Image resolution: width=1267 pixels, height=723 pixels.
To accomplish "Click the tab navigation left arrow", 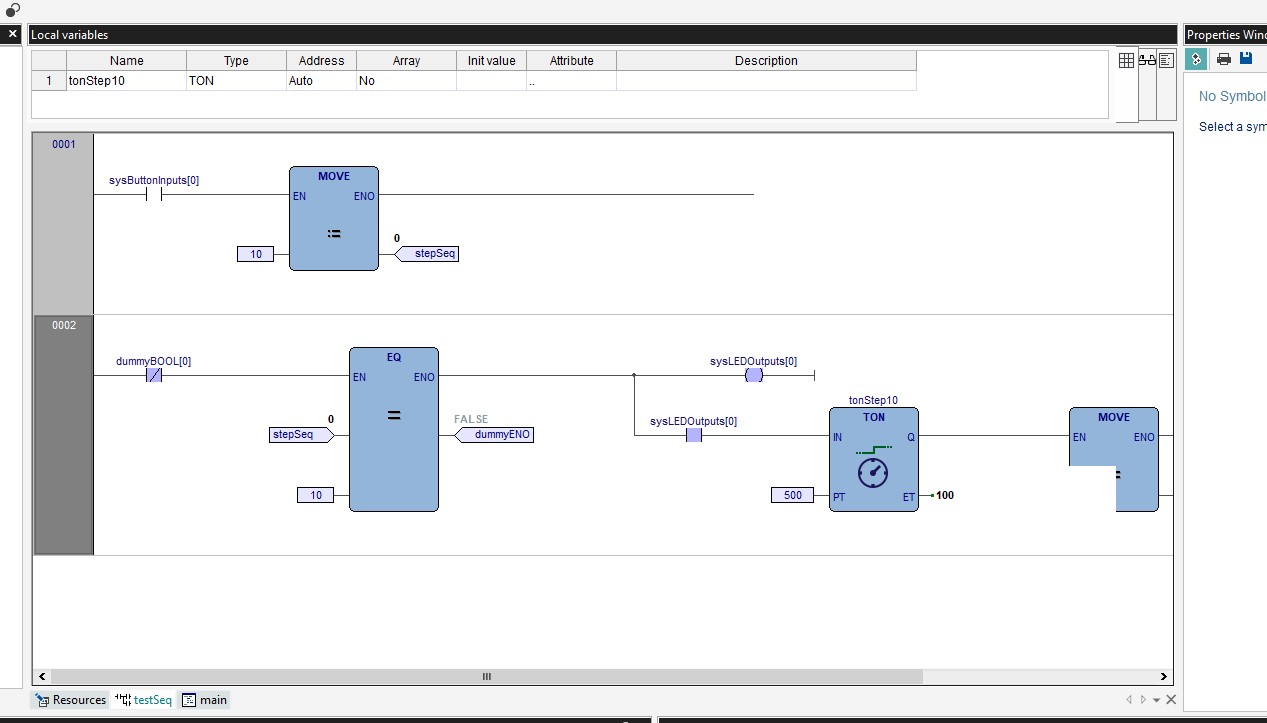I will pos(1128,699).
